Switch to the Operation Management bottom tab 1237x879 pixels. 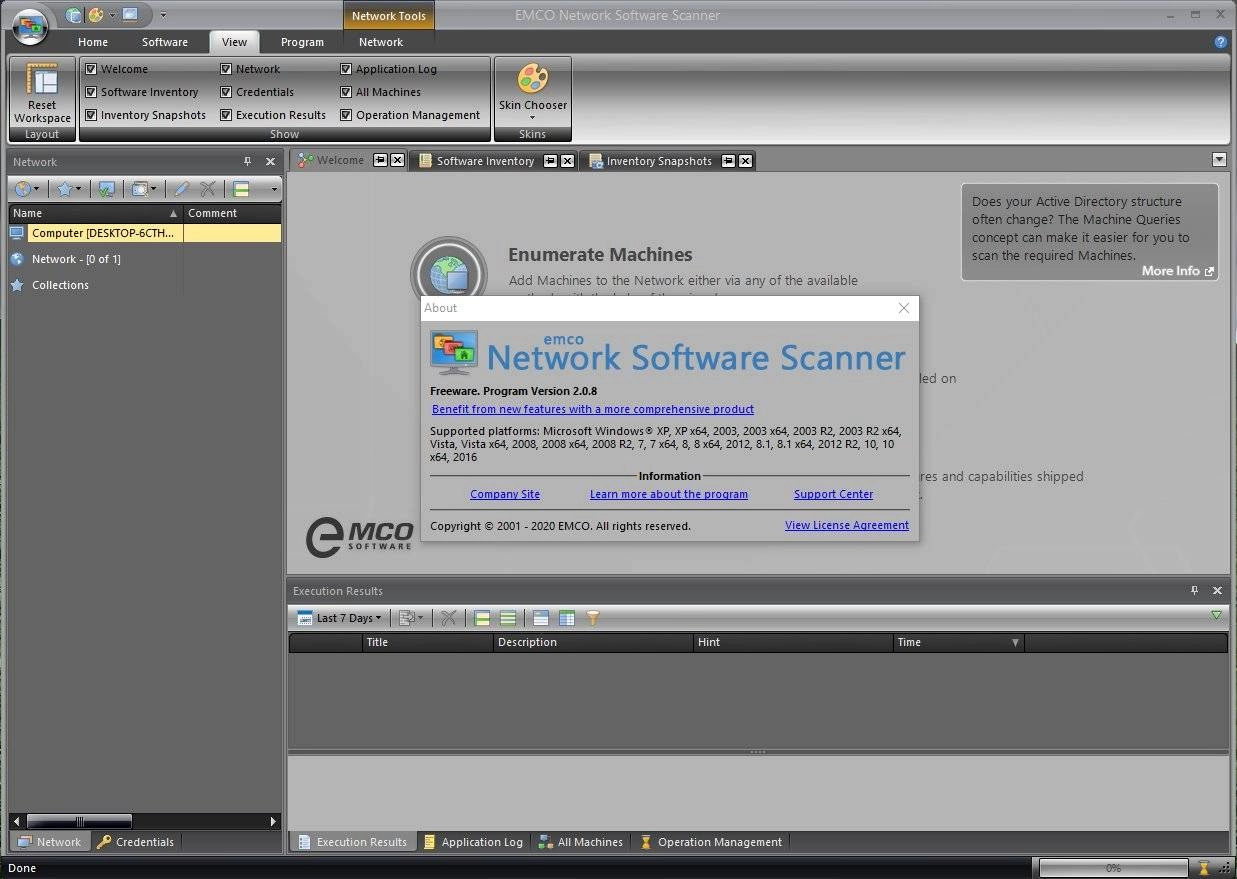pyautogui.click(x=711, y=842)
